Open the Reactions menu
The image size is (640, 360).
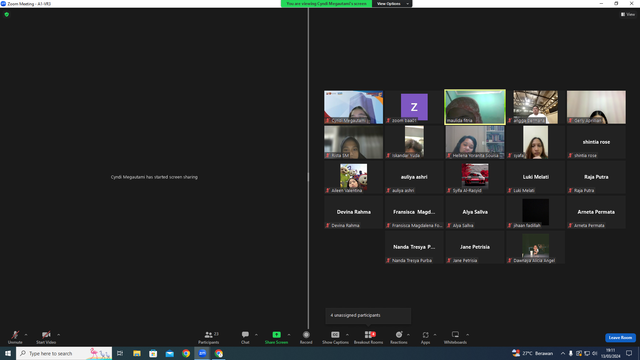point(399,337)
